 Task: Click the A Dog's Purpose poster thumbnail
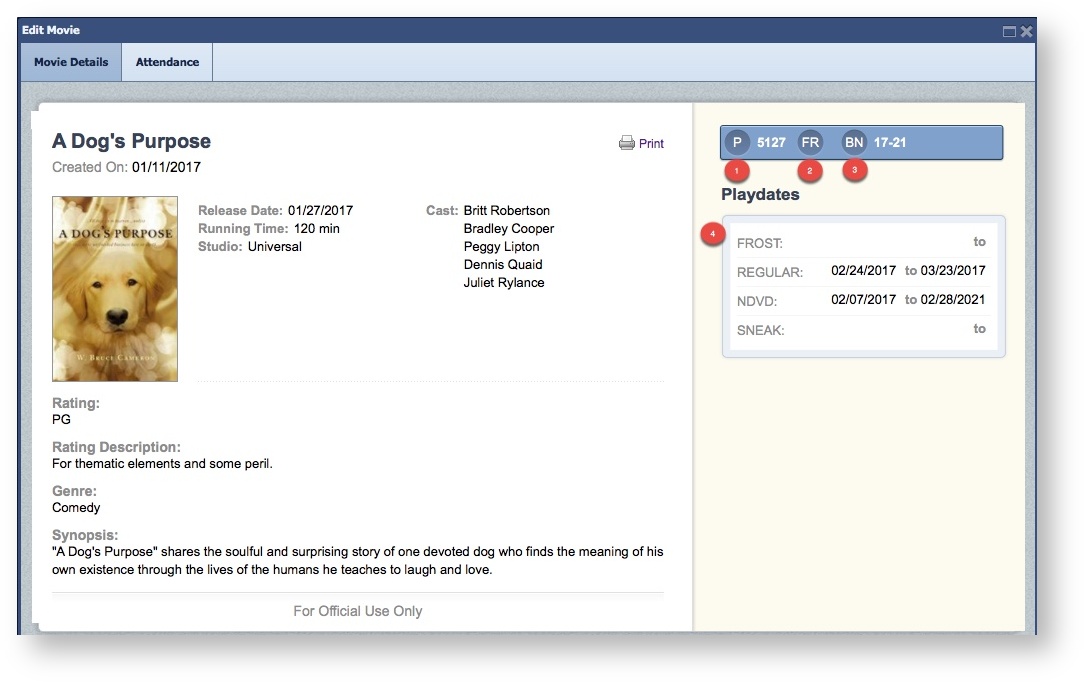point(115,289)
